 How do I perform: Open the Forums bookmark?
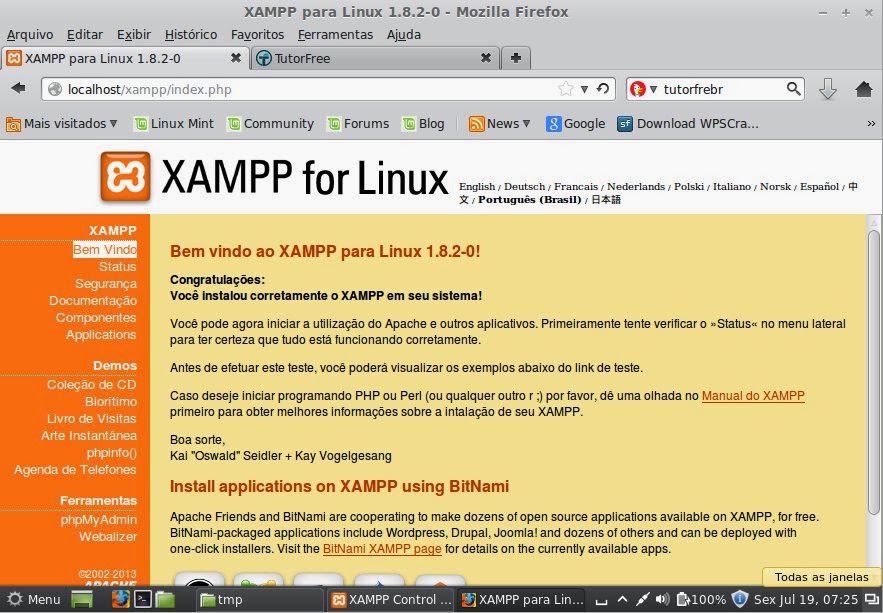[358, 123]
